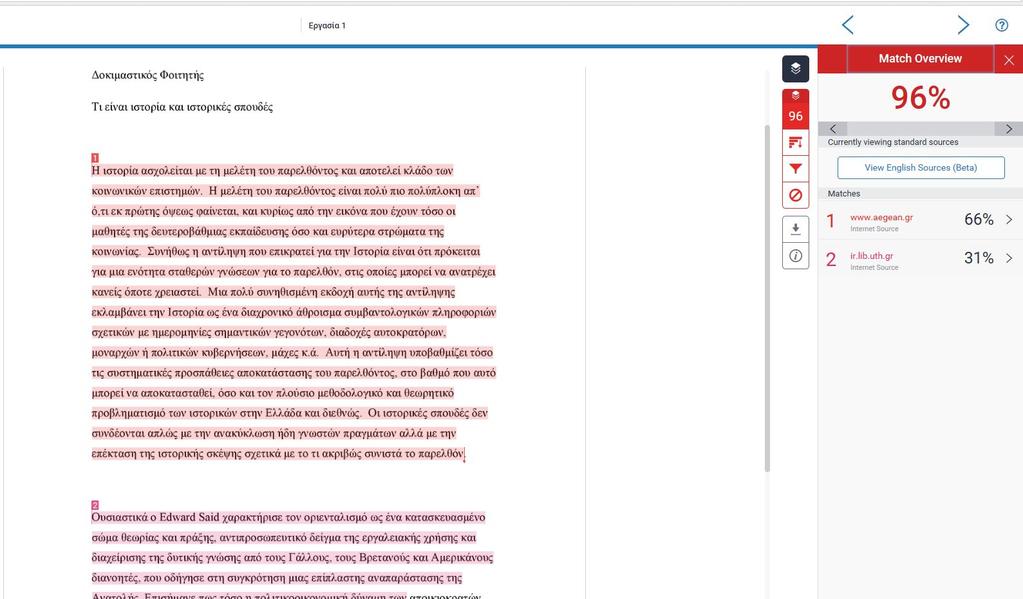Image resolution: width=1023 pixels, height=599 pixels.
Task: Go to next paper arrow
Action: (x=963, y=25)
